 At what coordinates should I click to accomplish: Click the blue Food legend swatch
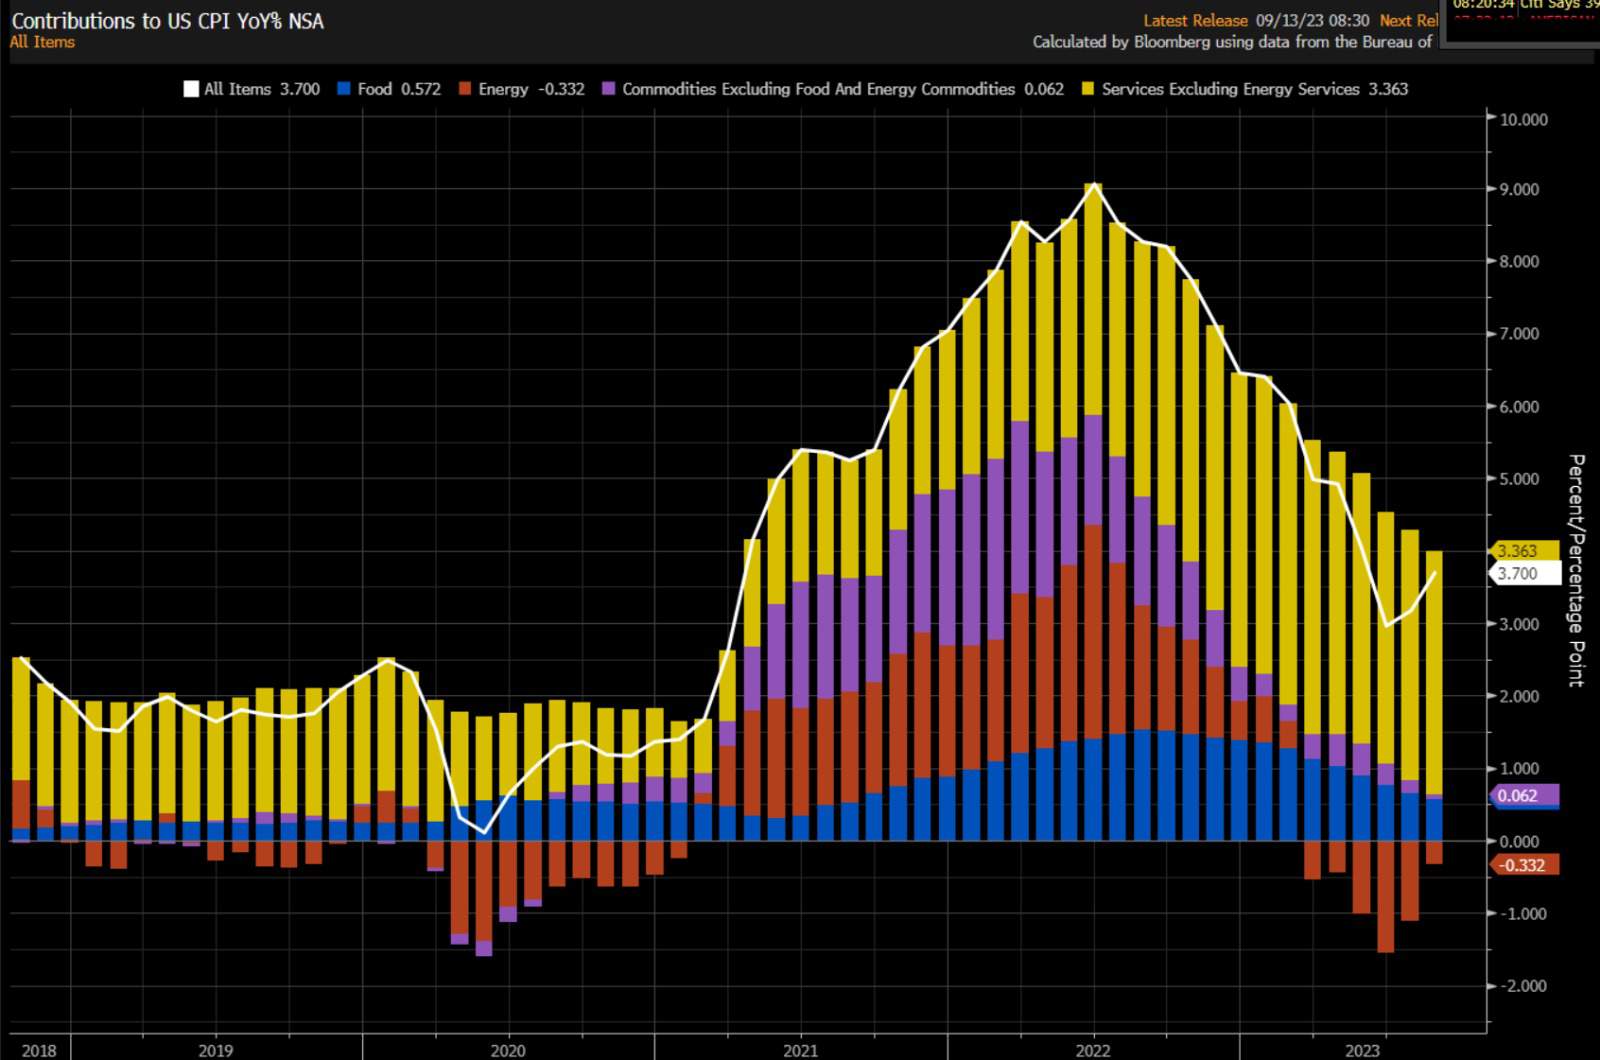coord(345,89)
